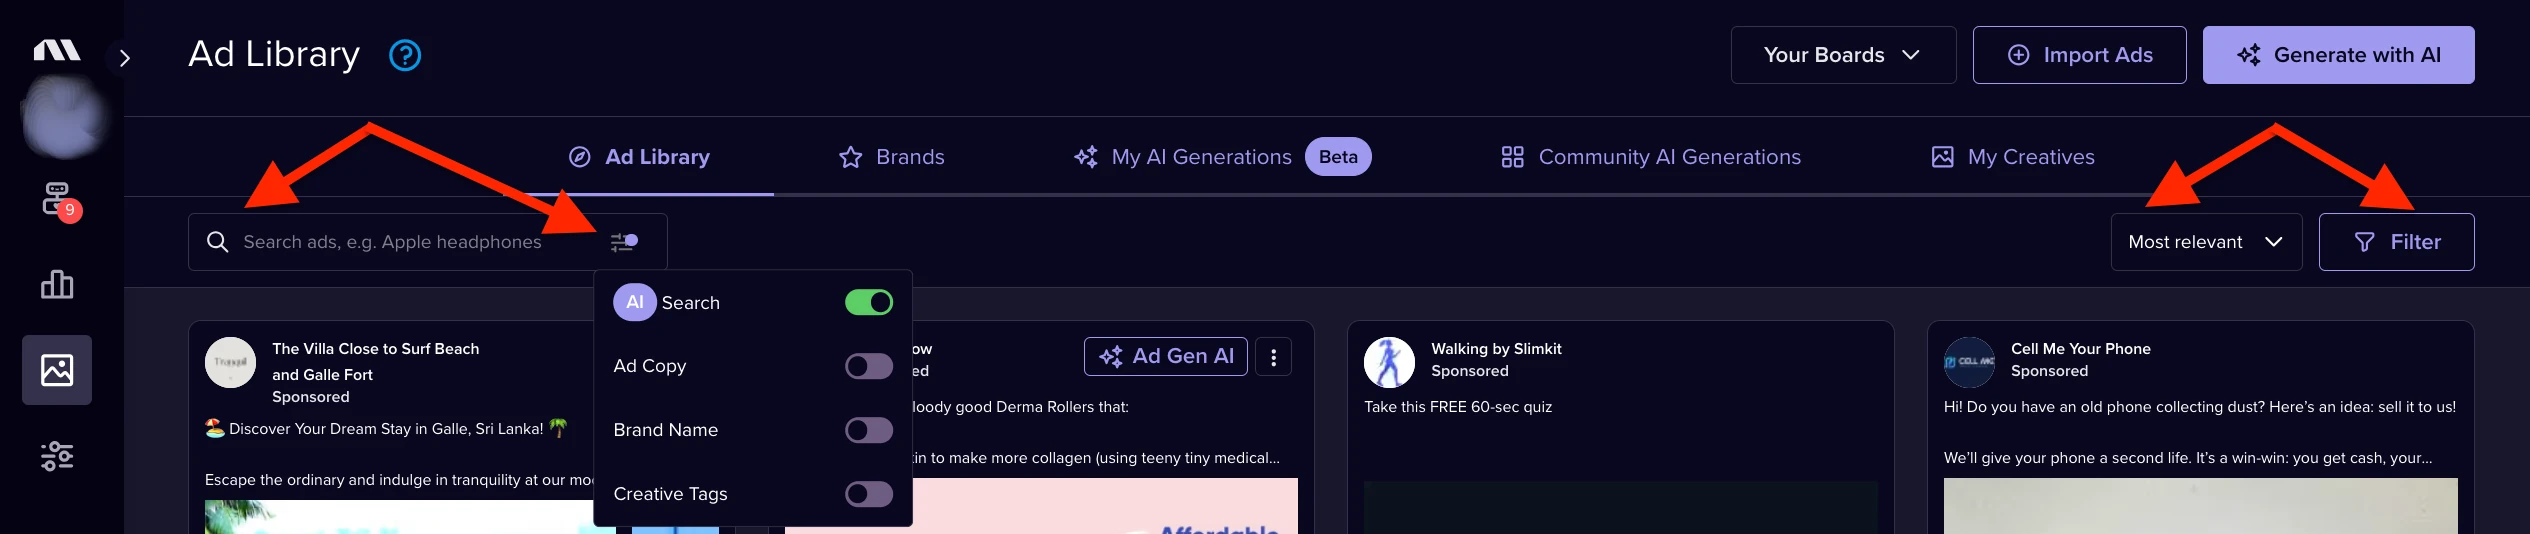Switch to the Ad Library tab
Viewport: 2530px width, 534px height.
(640, 157)
